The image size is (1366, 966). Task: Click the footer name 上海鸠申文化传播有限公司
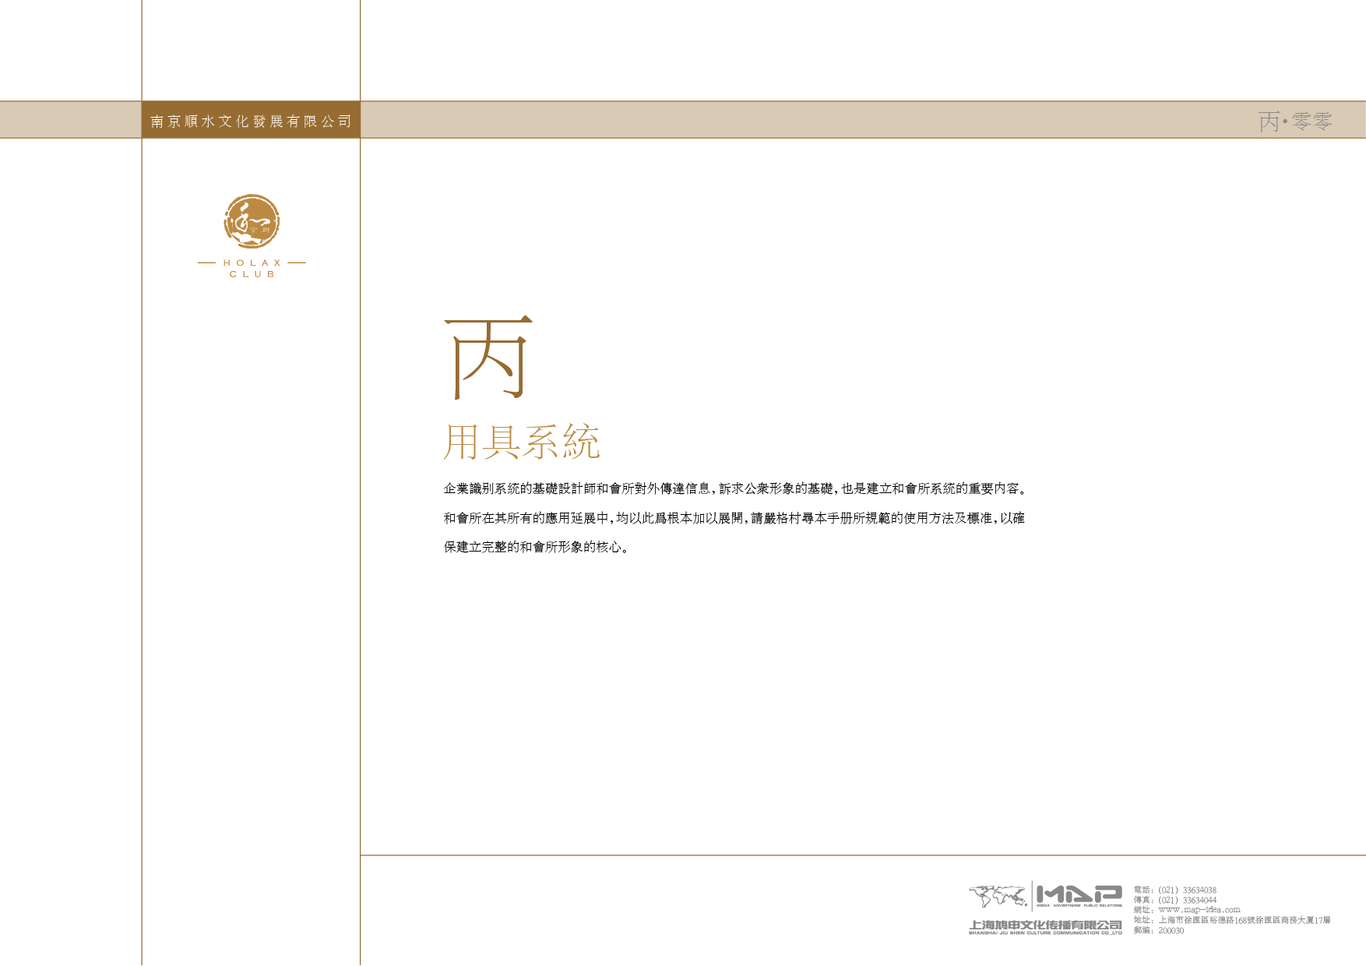tap(1045, 924)
